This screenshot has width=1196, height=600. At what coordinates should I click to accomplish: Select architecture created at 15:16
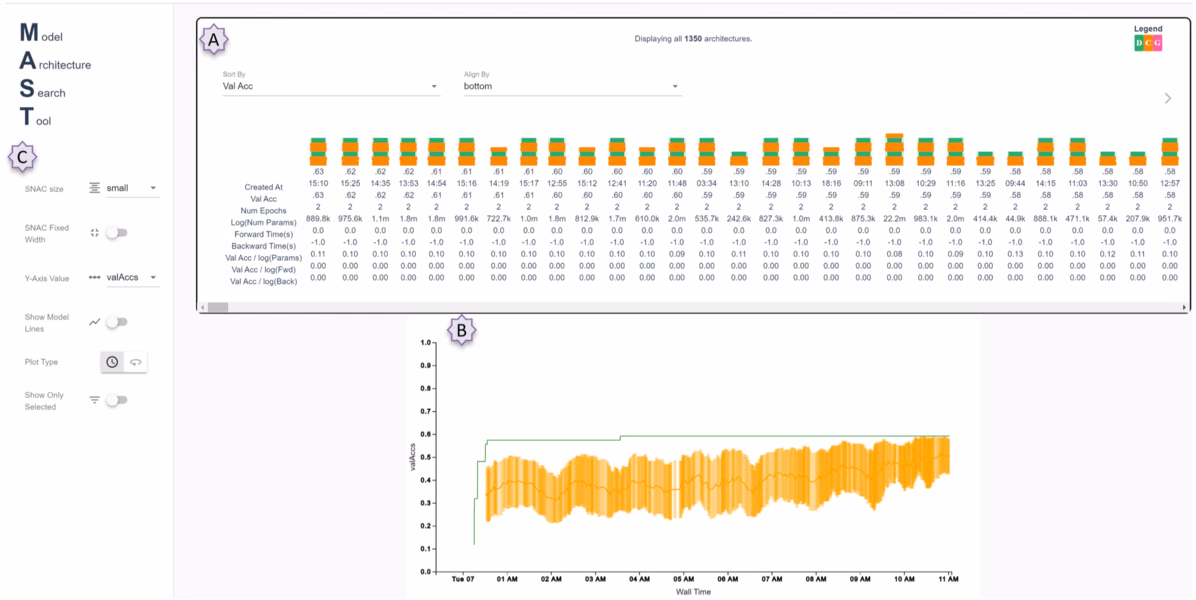[x=466, y=151]
